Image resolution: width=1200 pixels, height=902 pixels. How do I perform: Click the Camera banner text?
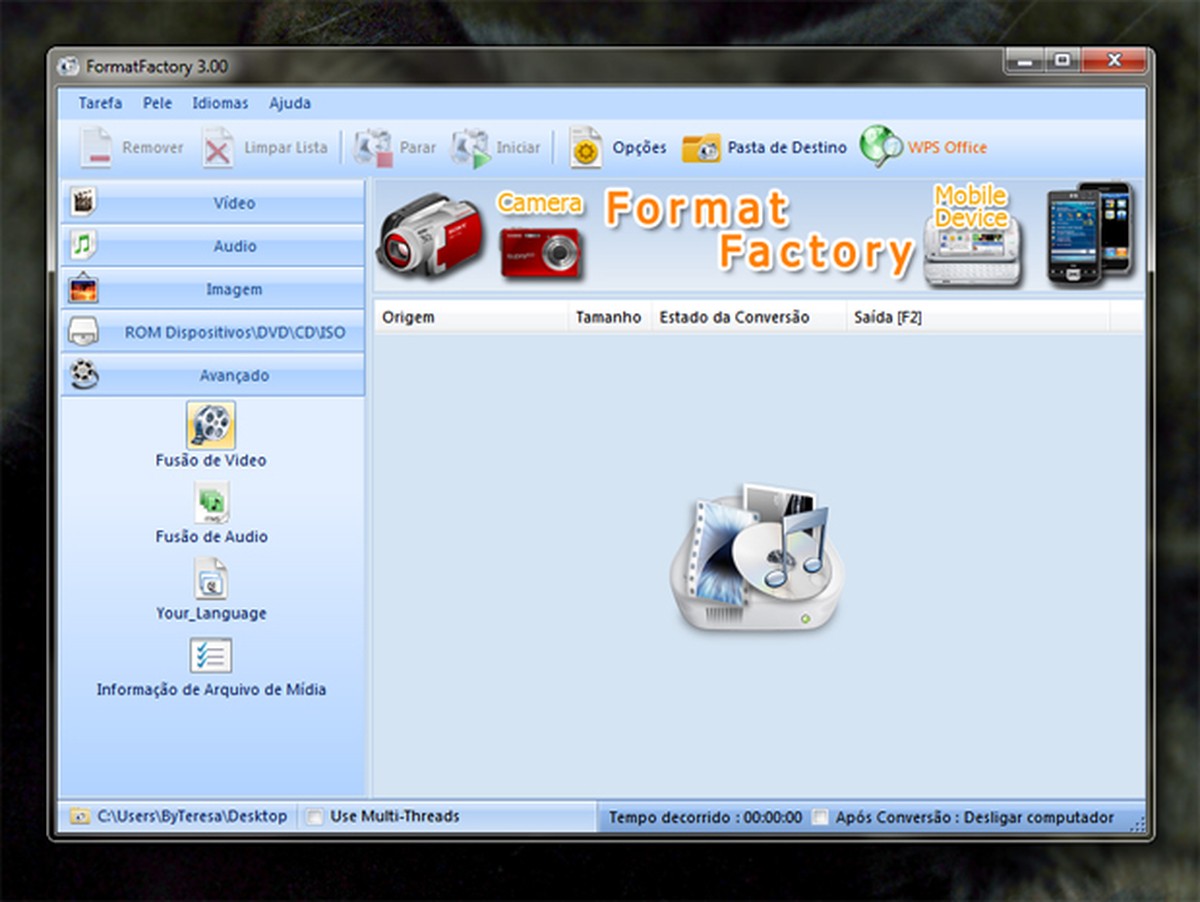pyautogui.click(x=540, y=203)
